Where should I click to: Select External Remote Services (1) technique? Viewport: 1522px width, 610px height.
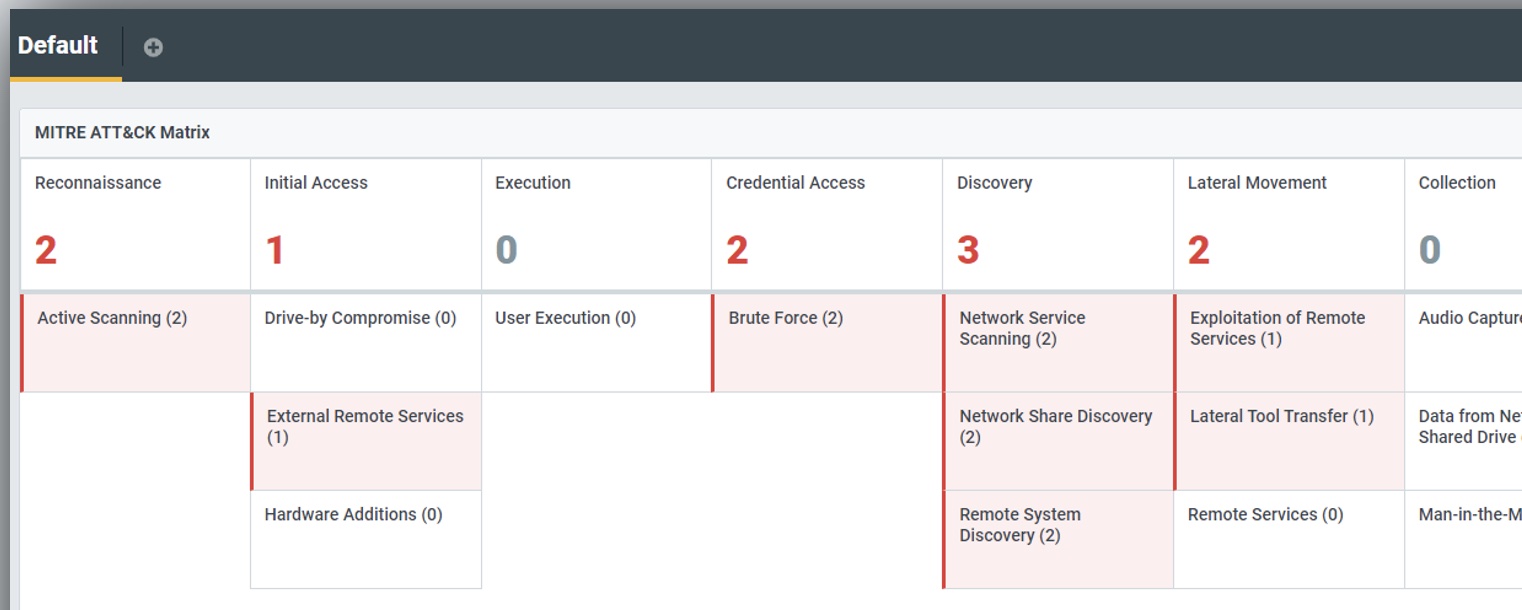tap(366, 440)
